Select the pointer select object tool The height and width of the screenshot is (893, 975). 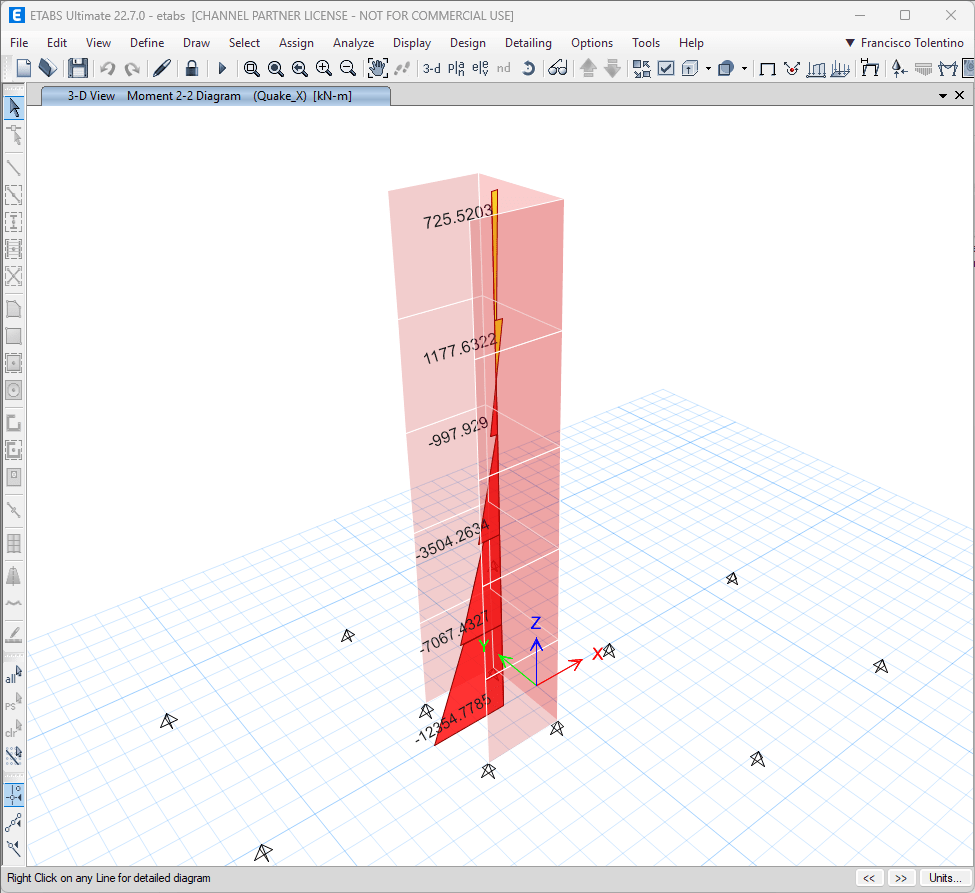point(14,108)
